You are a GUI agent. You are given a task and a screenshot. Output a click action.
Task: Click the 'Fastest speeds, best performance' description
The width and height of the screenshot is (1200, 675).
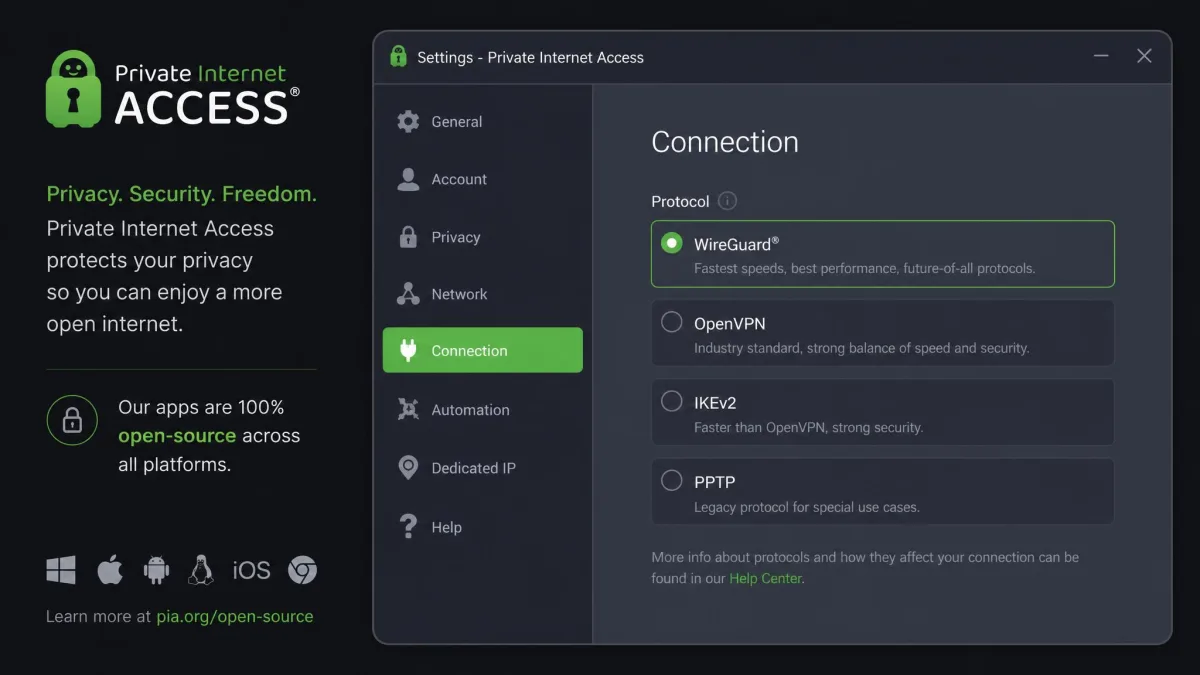864,268
